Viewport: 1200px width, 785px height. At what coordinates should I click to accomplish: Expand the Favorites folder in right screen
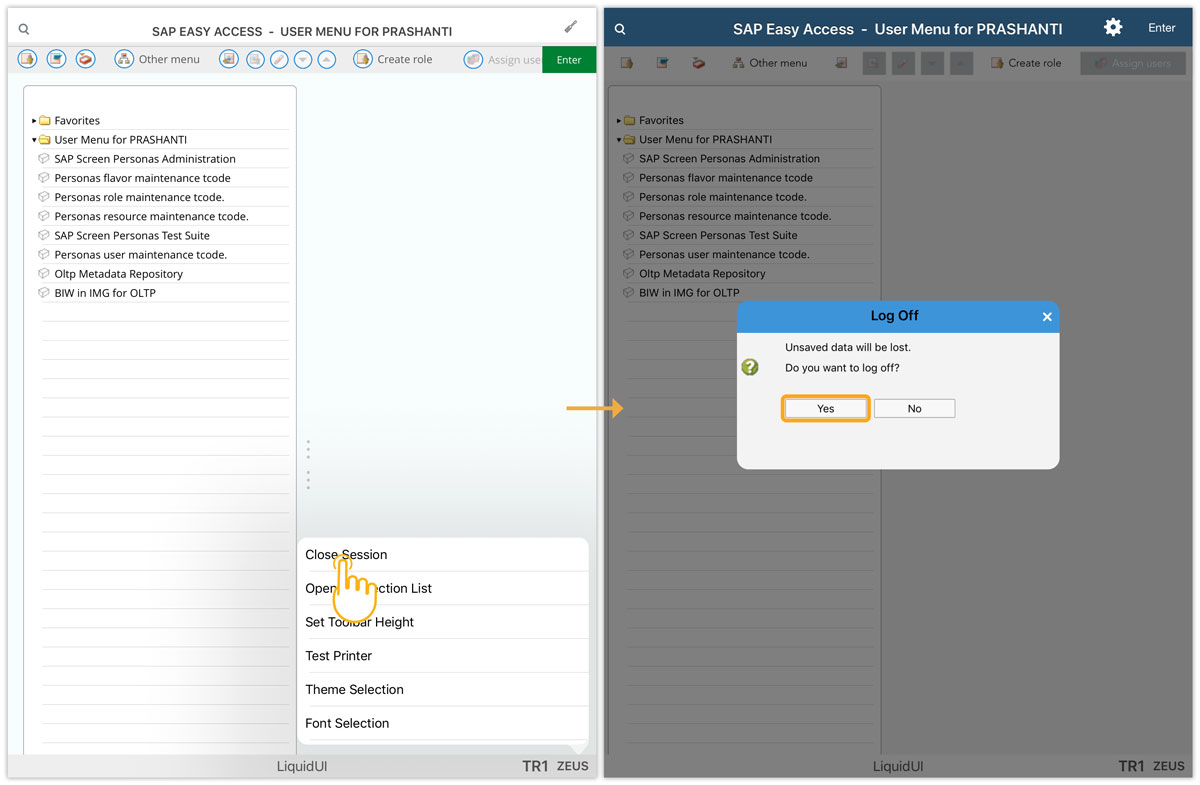tap(619, 121)
